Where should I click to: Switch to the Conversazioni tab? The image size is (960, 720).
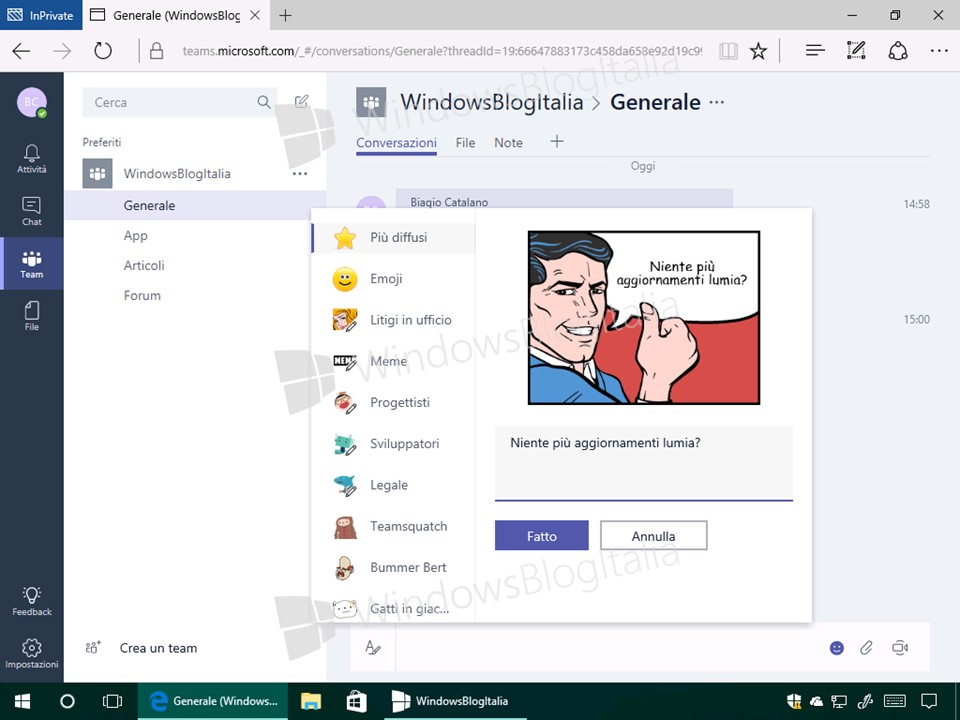[396, 143]
